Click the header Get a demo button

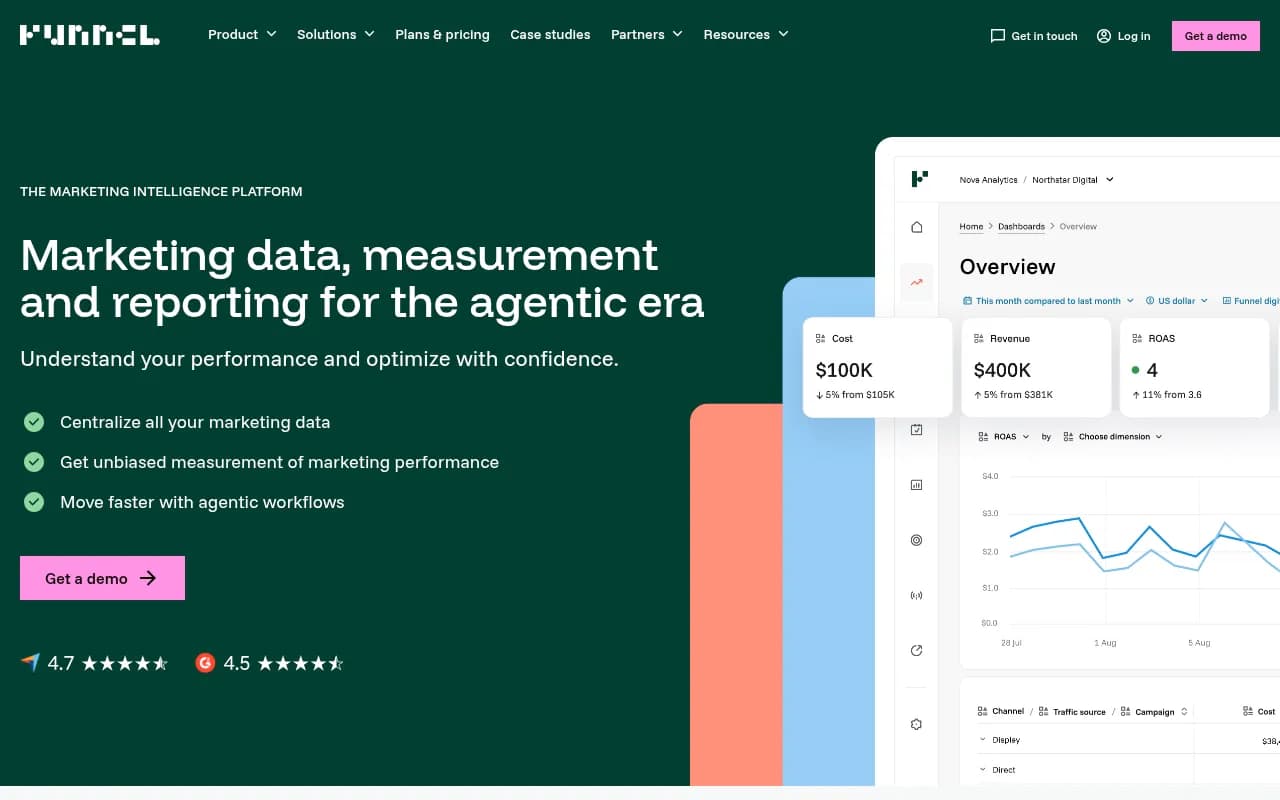pos(1216,35)
